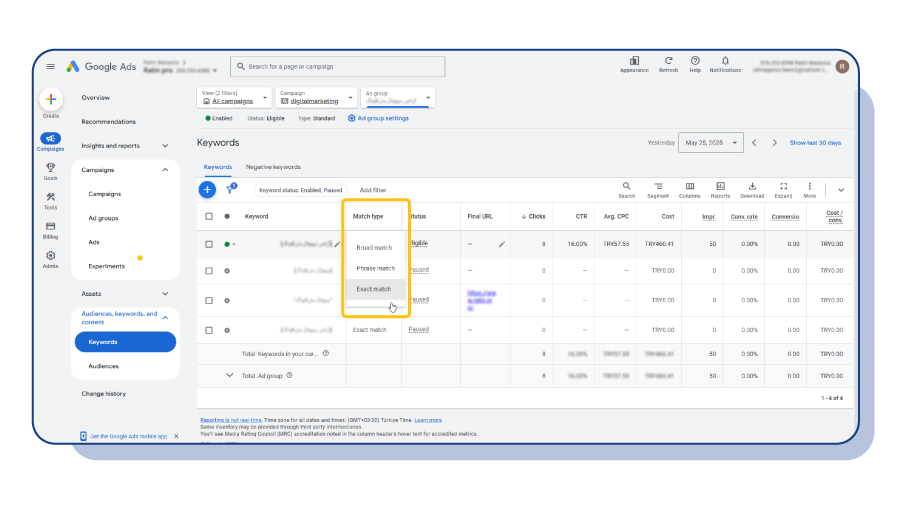Screen dimensions: 900x509
Task: Expand the Total: Ad group row
Action: pos(230,376)
